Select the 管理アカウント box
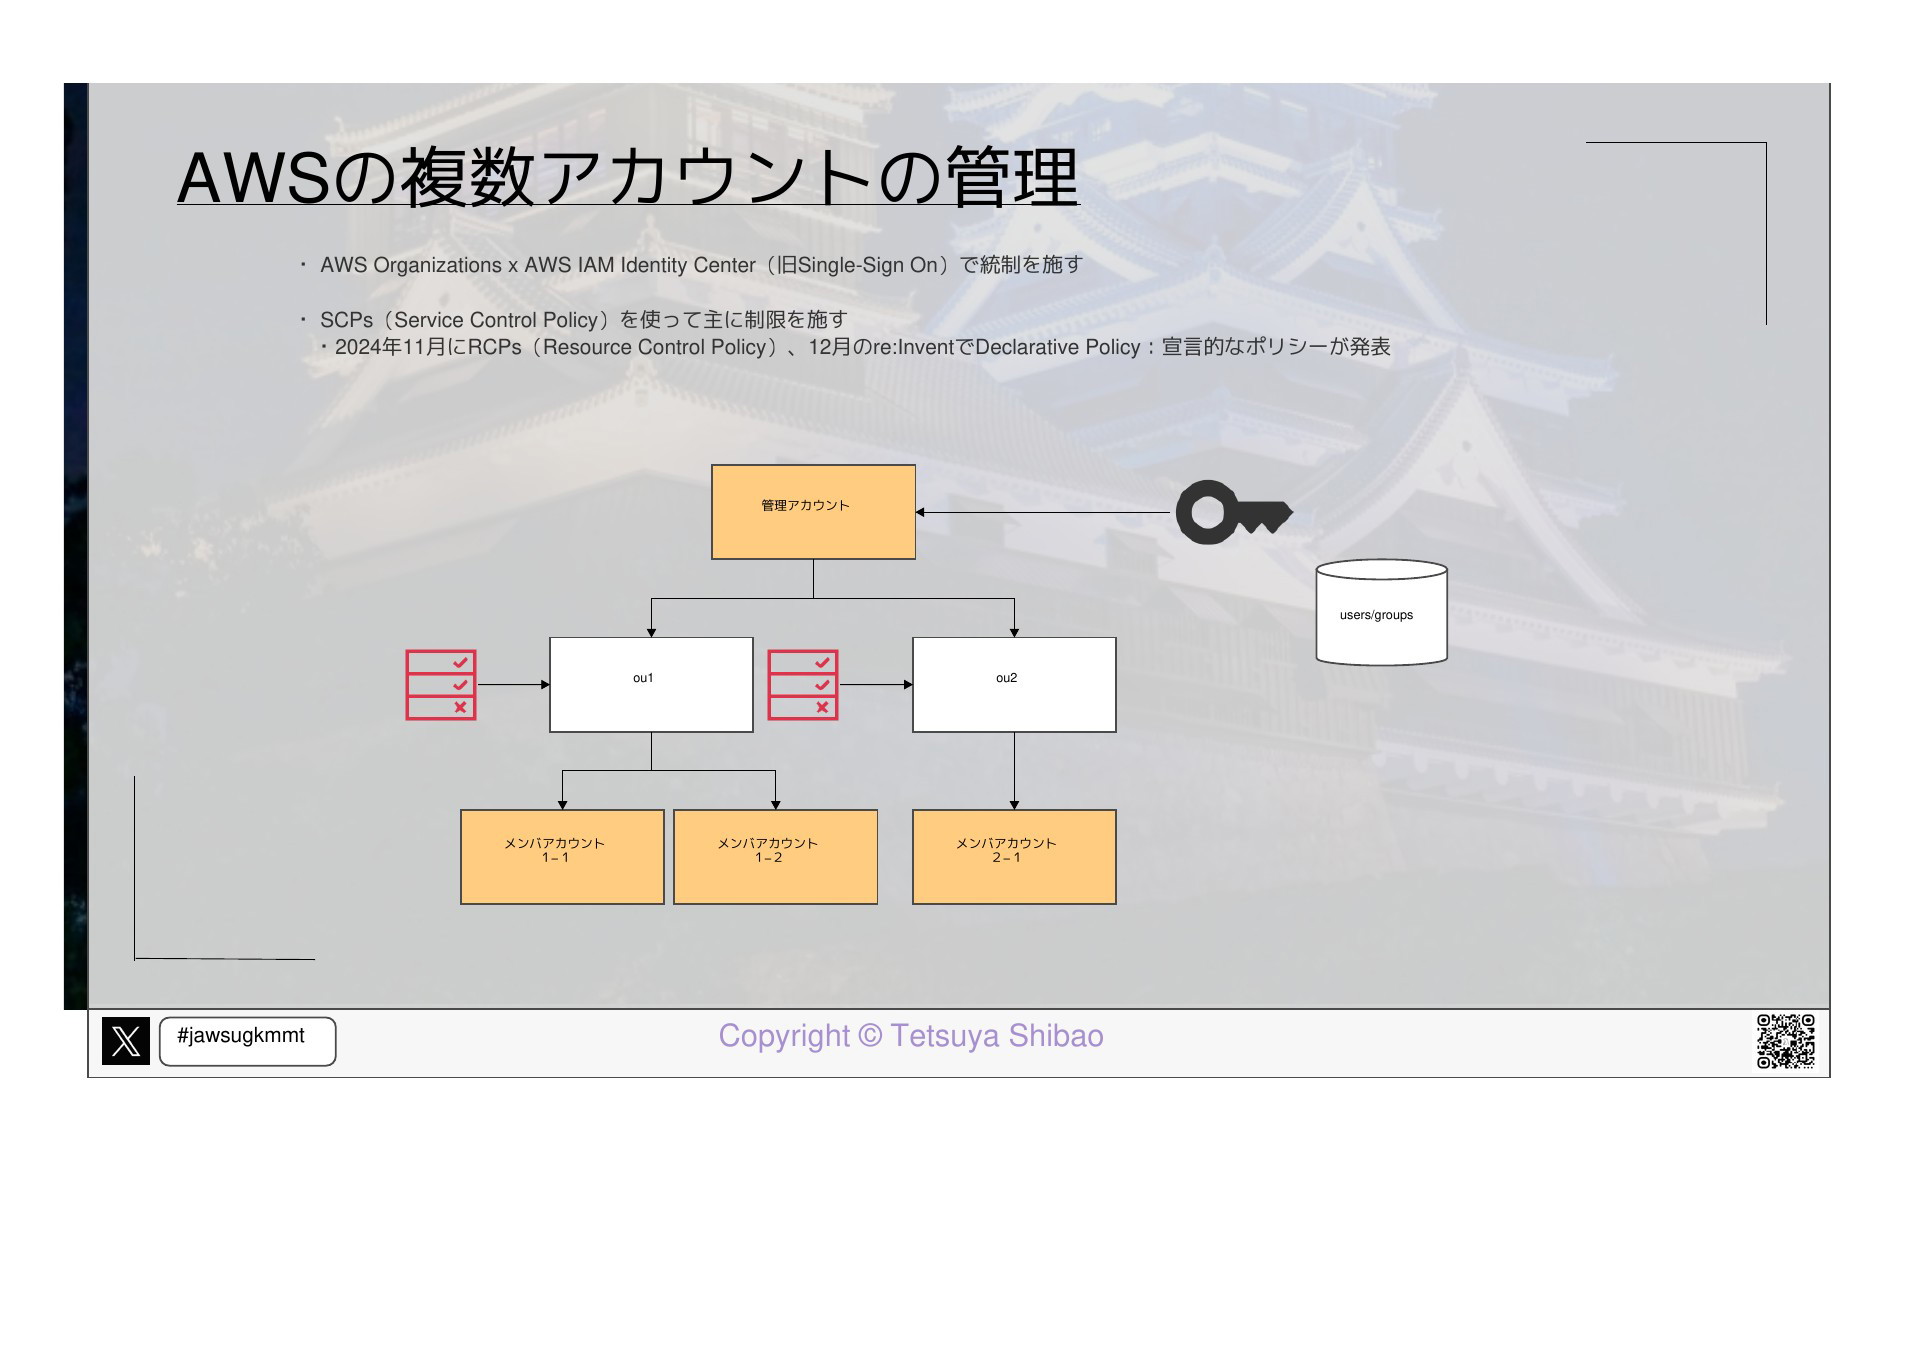The width and height of the screenshot is (1920, 1357). click(x=814, y=512)
